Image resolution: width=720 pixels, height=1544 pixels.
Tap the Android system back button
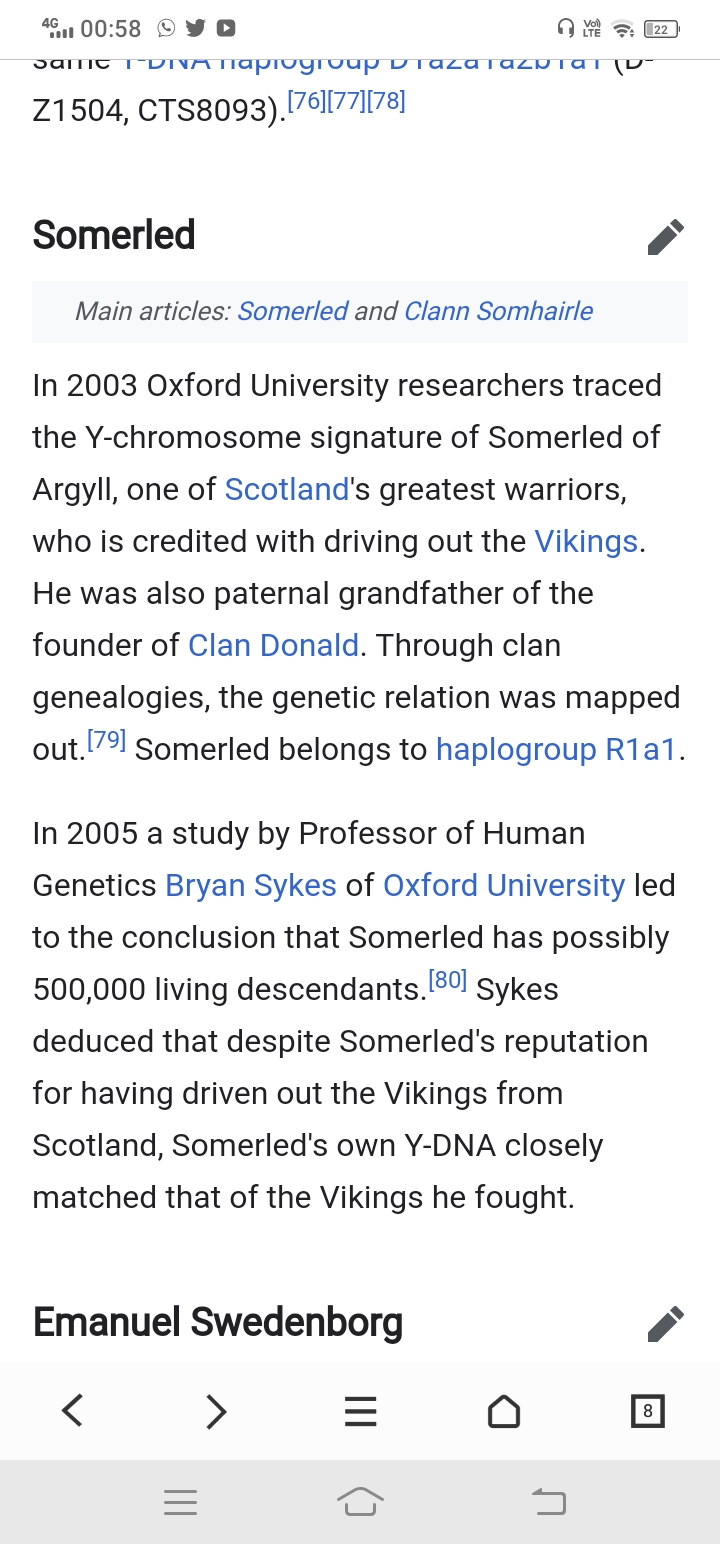click(x=548, y=1501)
